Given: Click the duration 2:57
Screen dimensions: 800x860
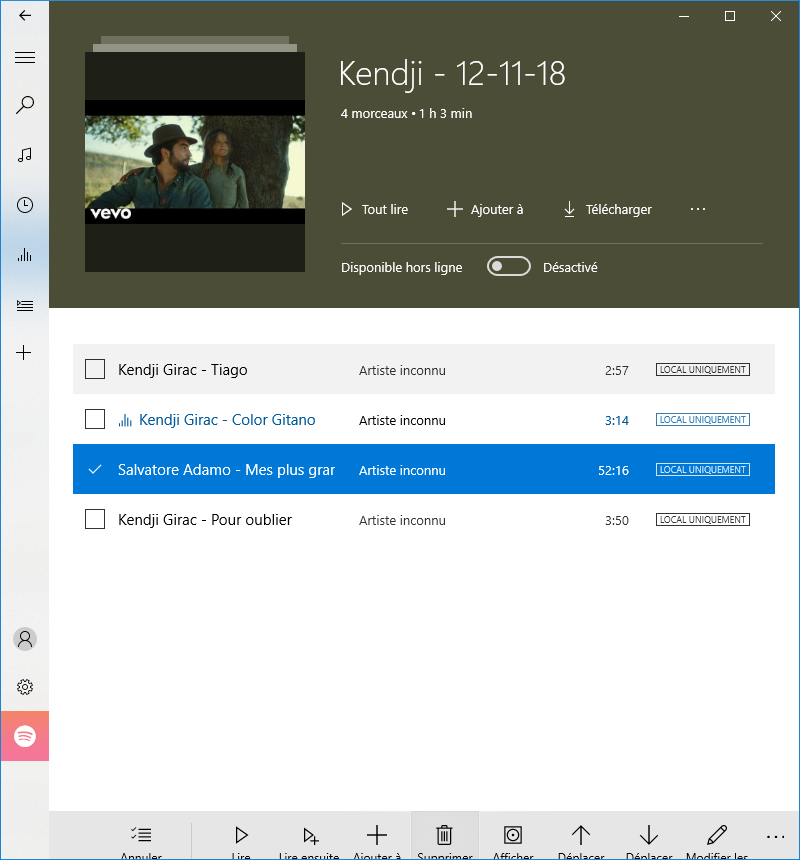Looking at the screenshot, I should click(x=617, y=371).
